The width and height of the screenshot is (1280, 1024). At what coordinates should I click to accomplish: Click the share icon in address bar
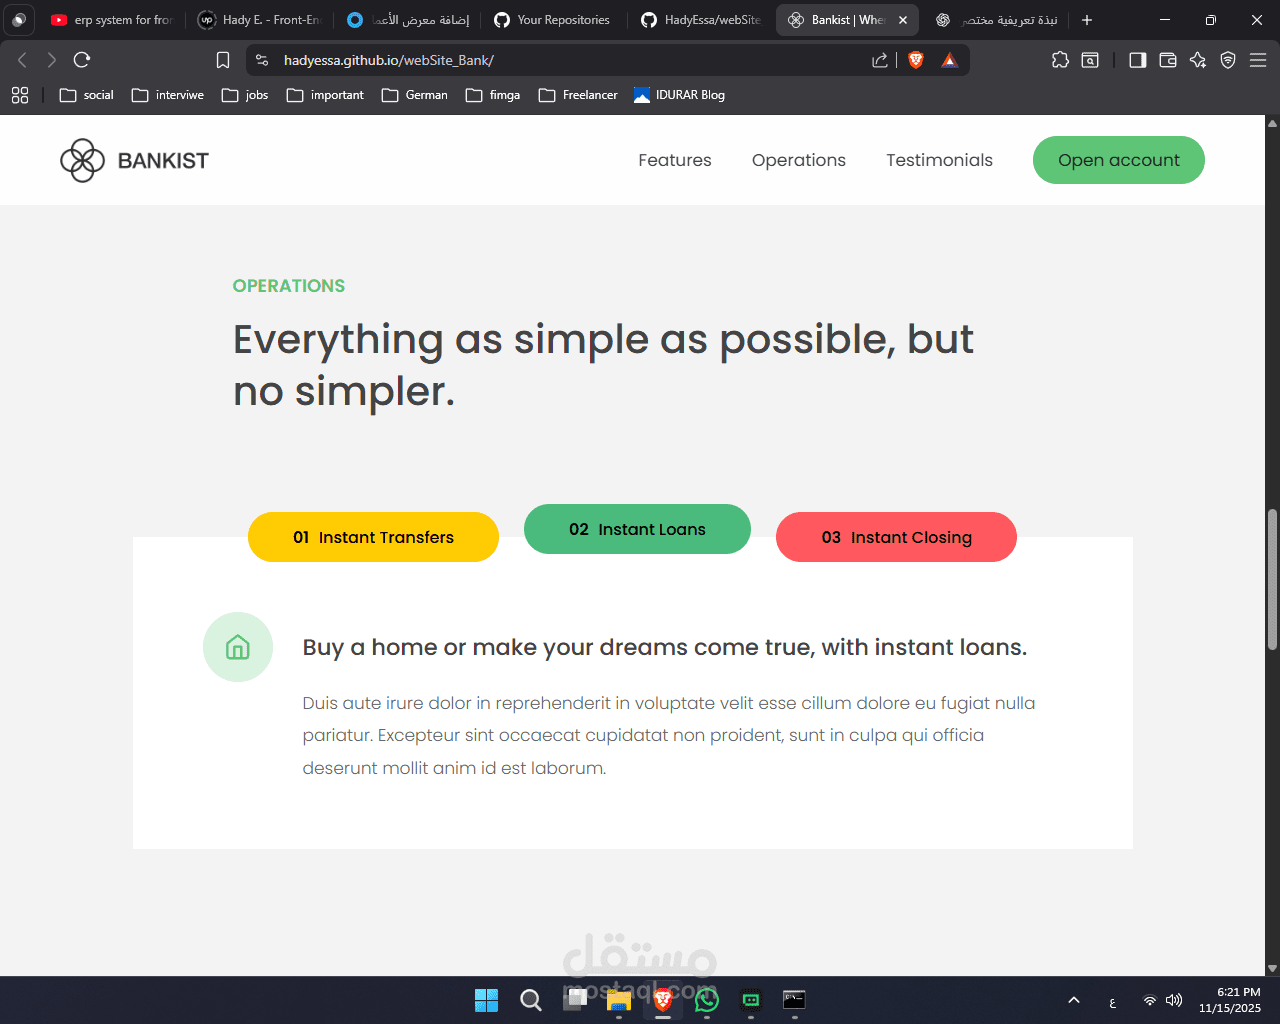(x=880, y=60)
